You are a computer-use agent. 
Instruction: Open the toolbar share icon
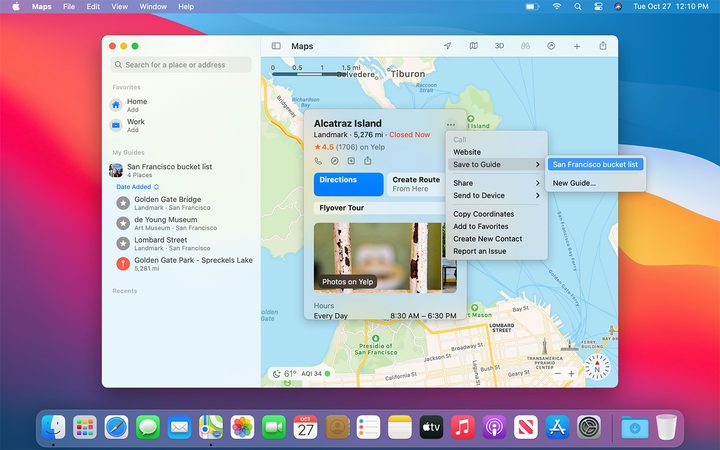603,45
